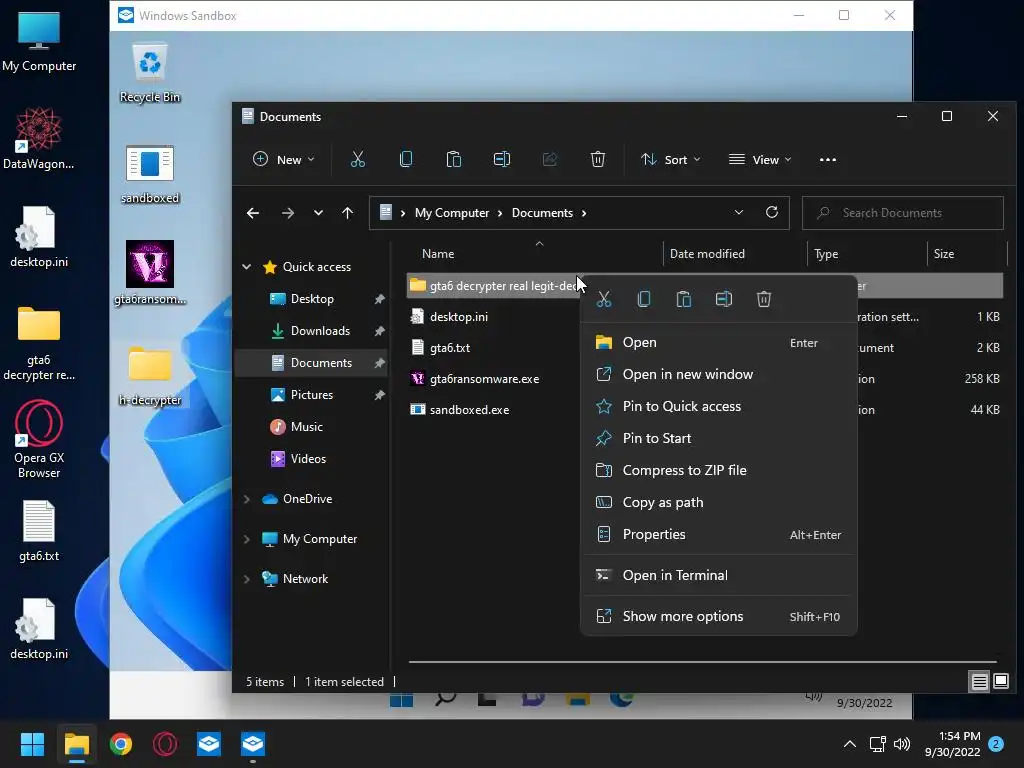
Task: Click Cut icon in Documents toolbar
Action: coord(357,159)
